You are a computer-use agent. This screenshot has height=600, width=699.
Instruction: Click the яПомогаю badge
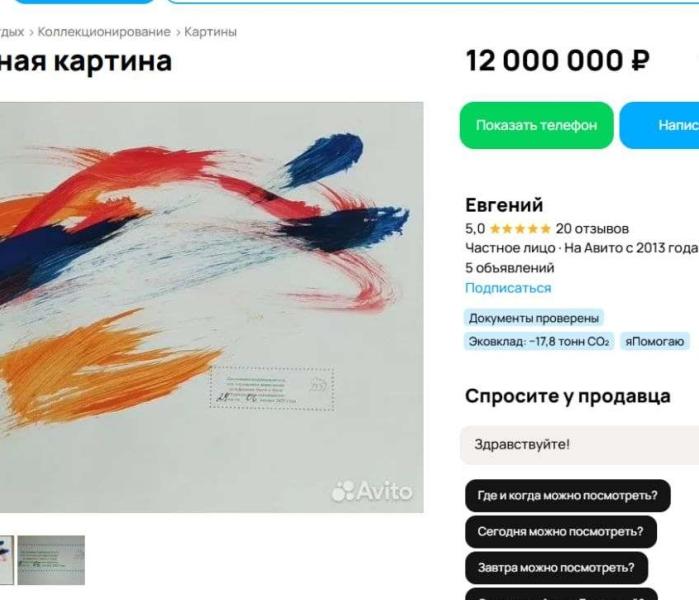[x=654, y=341]
